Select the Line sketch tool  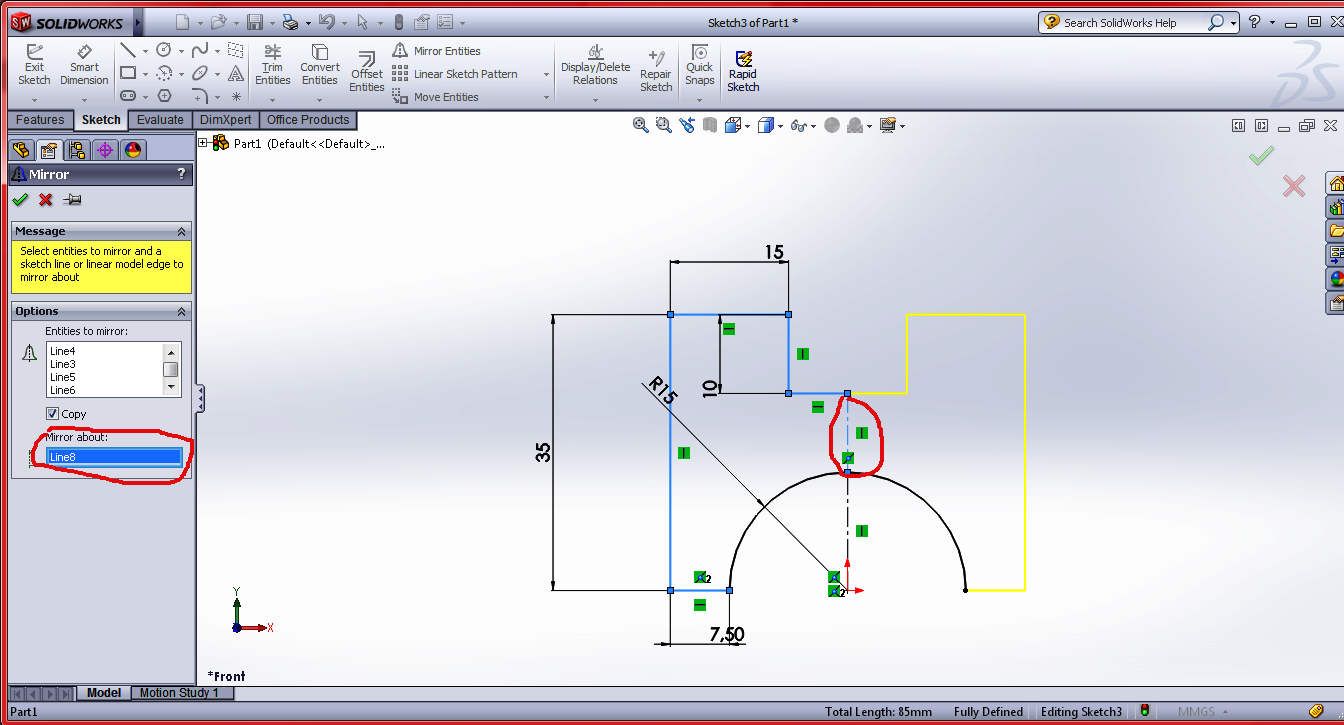(128, 50)
